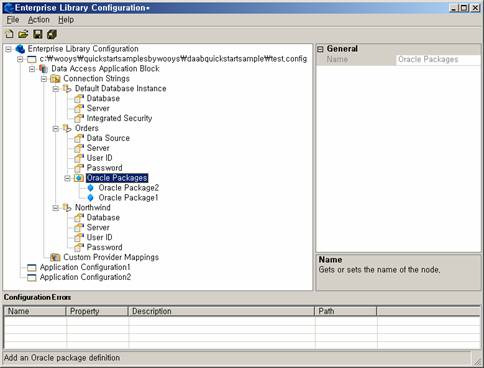Select the Integrated Security label
The width and height of the screenshot is (484, 368).
119,118
